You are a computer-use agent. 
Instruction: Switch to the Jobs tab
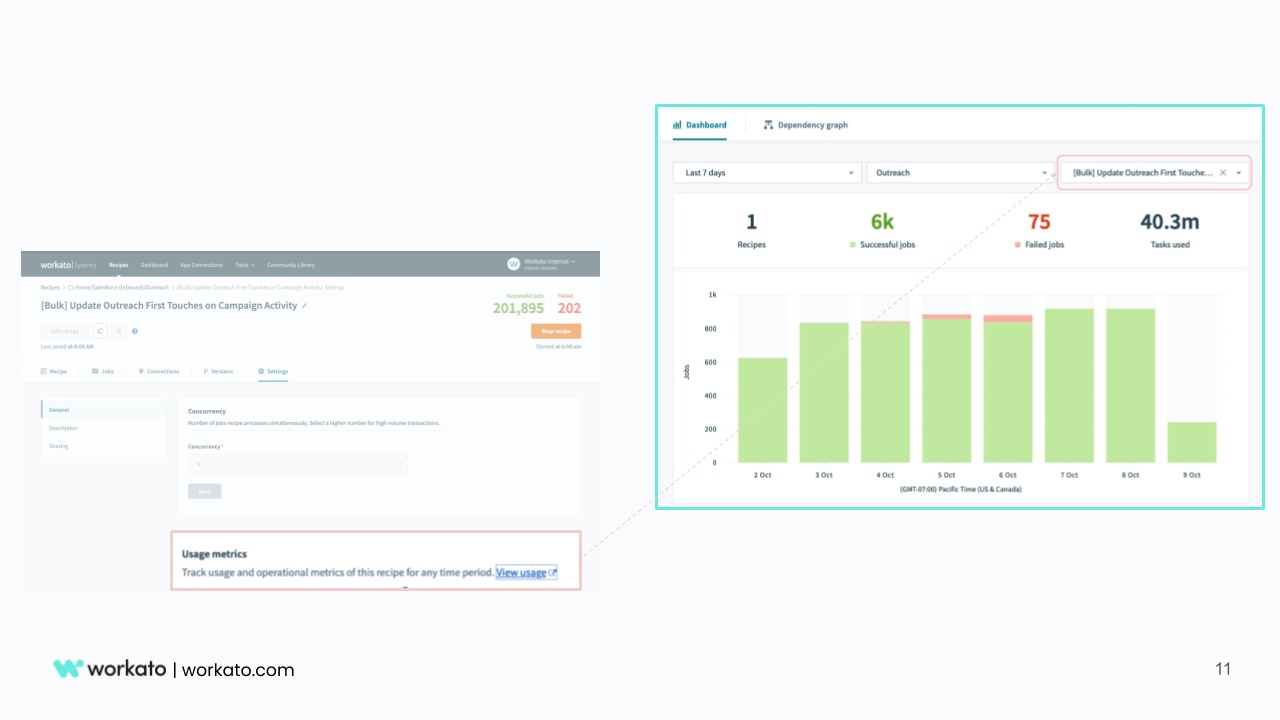coord(102,371)
